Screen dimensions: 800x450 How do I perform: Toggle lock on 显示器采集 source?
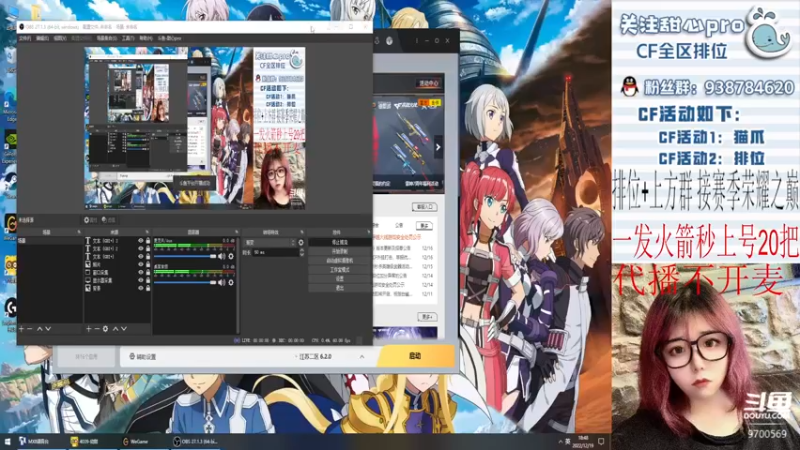148,280
